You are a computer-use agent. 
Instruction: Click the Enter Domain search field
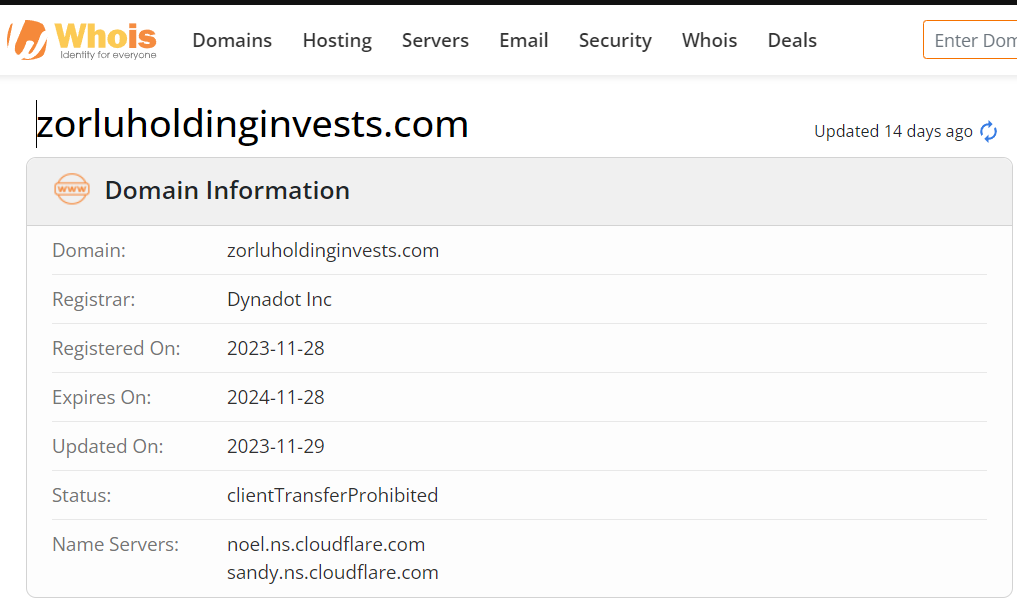coord(970,40)
